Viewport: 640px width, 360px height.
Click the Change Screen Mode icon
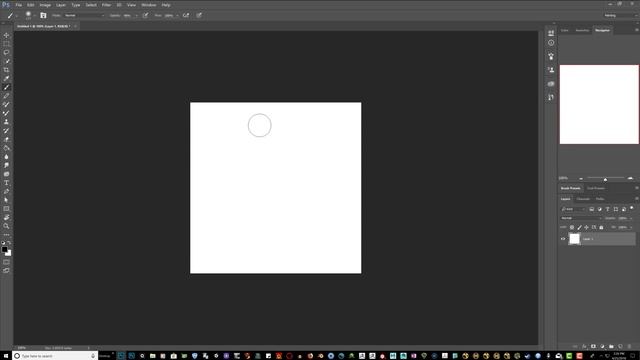click(x=6, y=270)
